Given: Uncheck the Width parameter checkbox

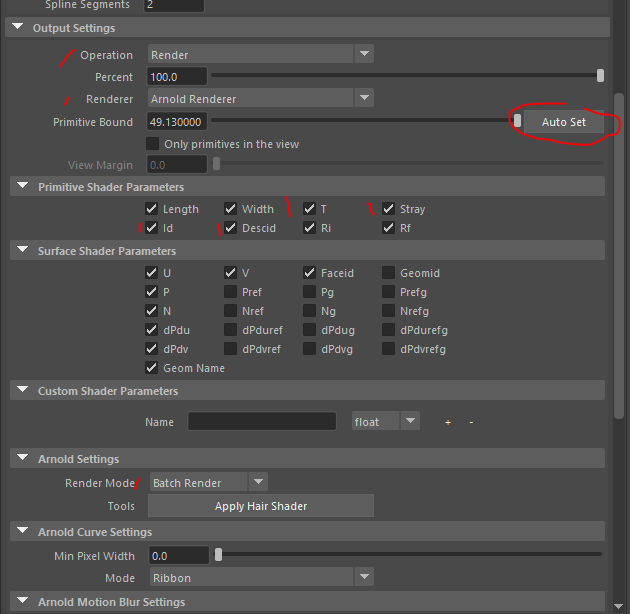Looking at the screenshot, I should click(230, 209).
